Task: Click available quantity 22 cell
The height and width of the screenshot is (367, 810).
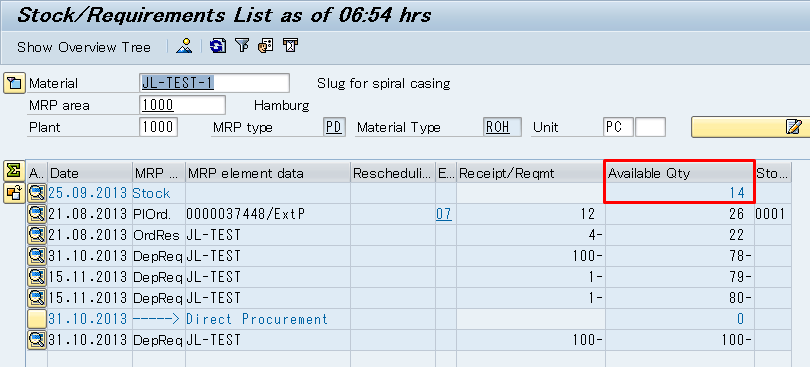Action: pos(680,235)
